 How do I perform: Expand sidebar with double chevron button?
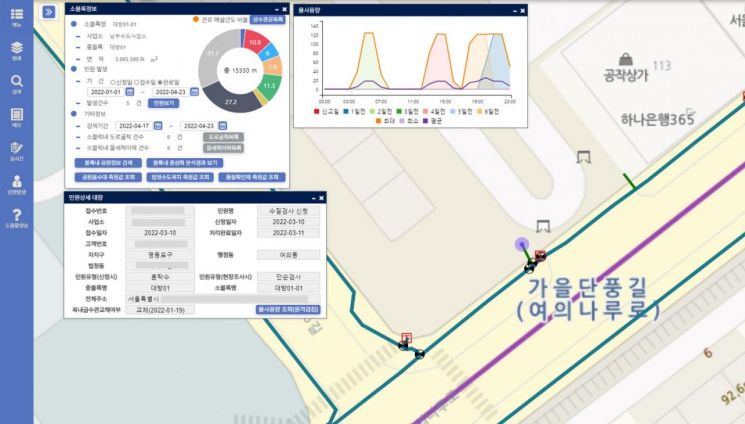click(48, 11)
